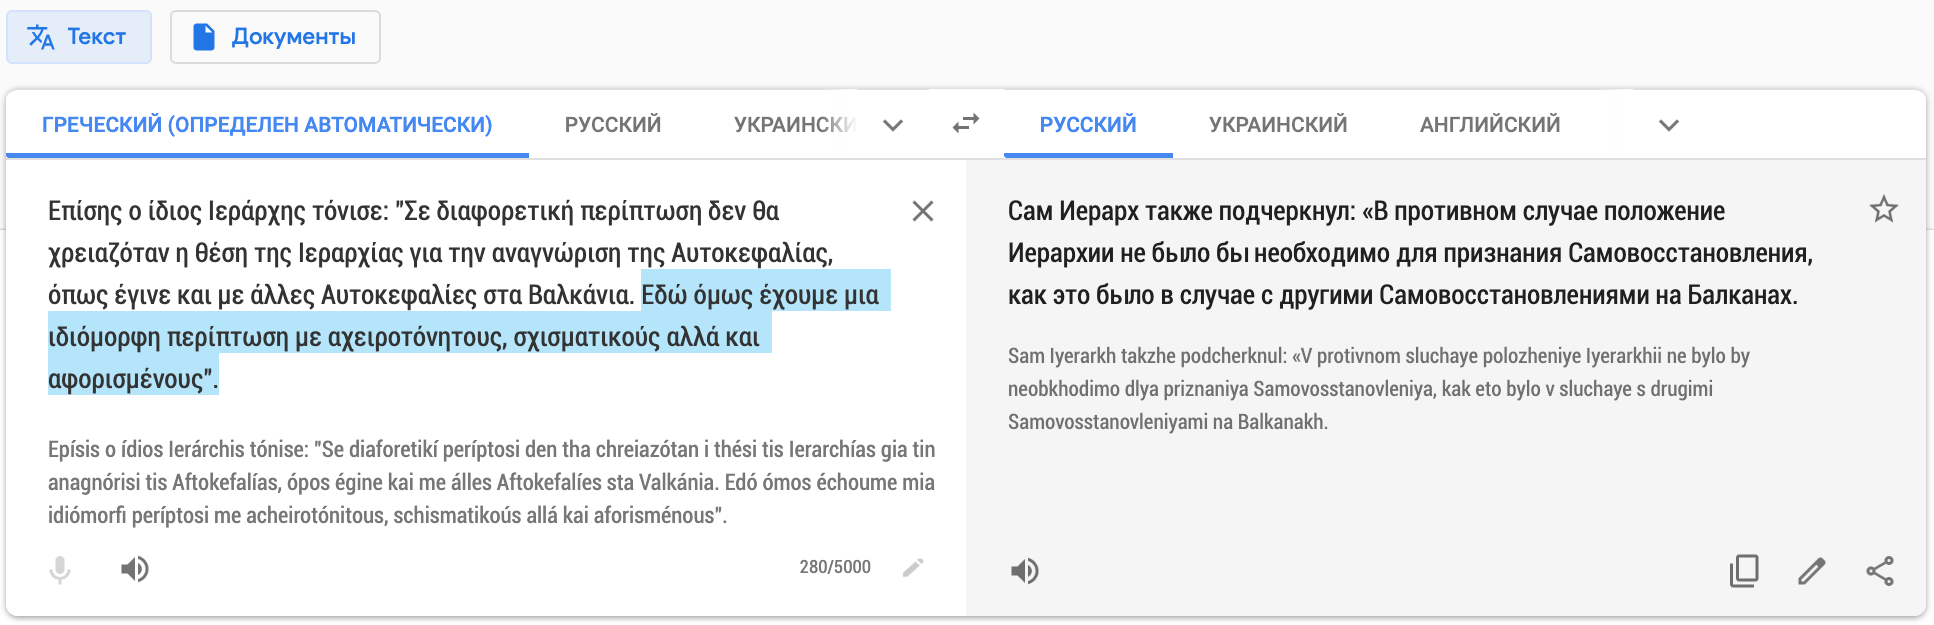
Task: Expand the source language list
Action: tap(893, 125)
